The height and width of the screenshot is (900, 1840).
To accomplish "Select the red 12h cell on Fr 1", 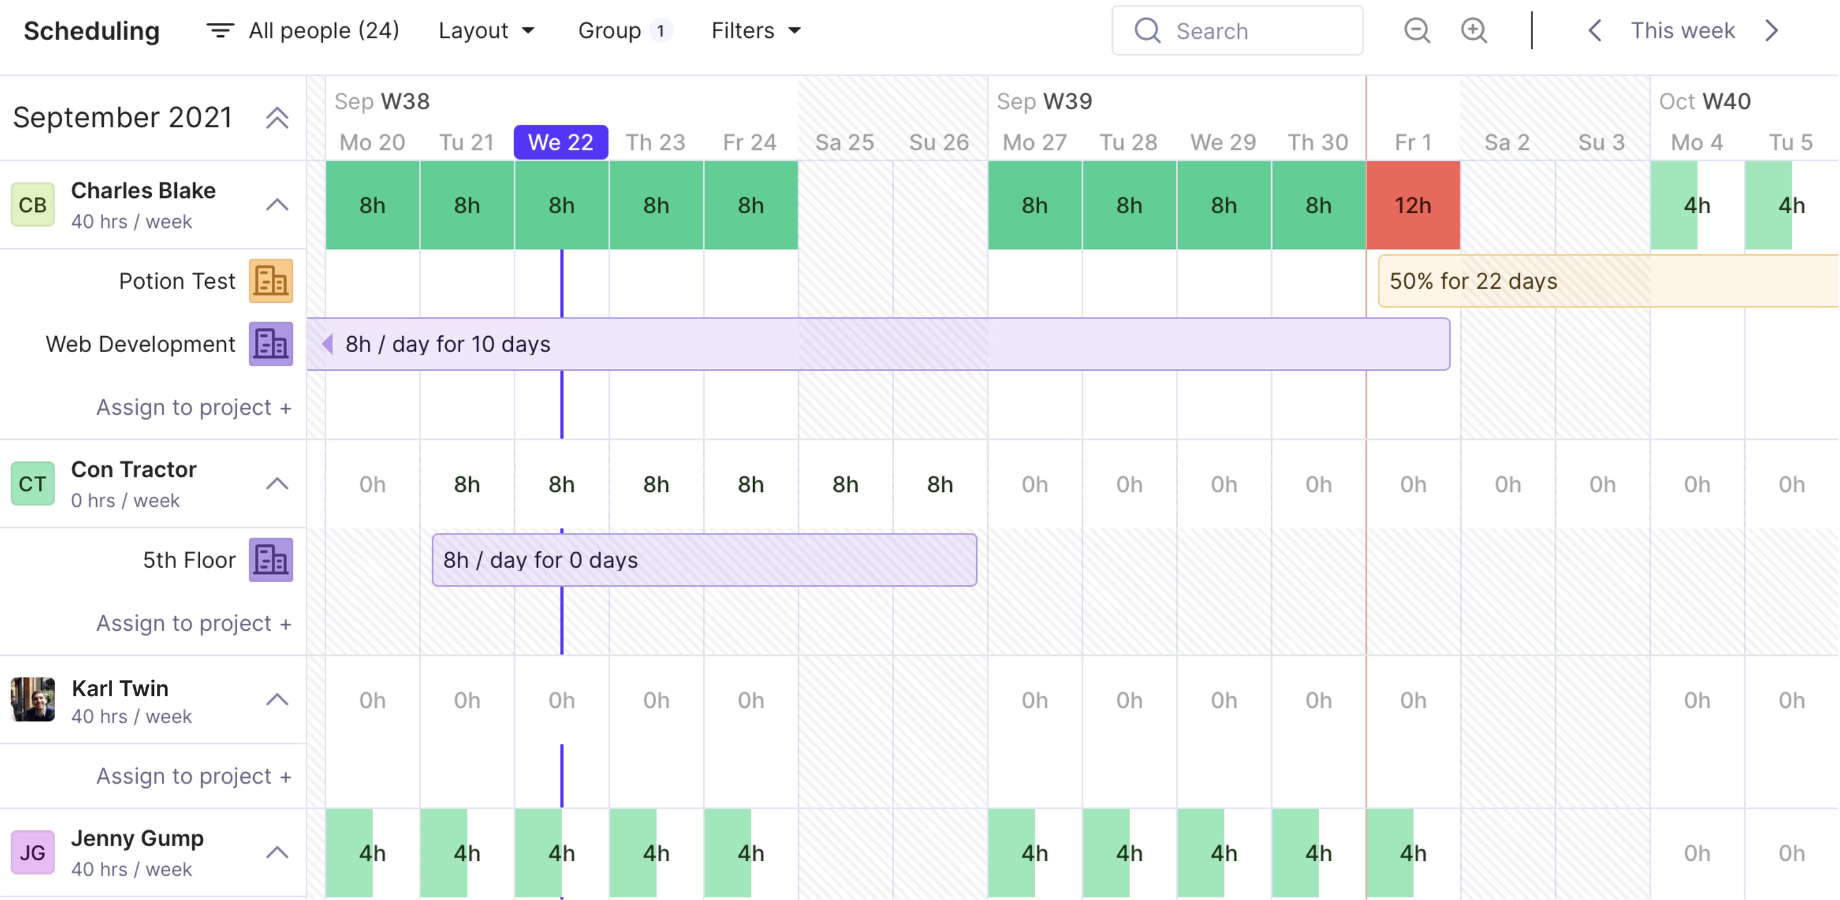I will coord(1412,205).
